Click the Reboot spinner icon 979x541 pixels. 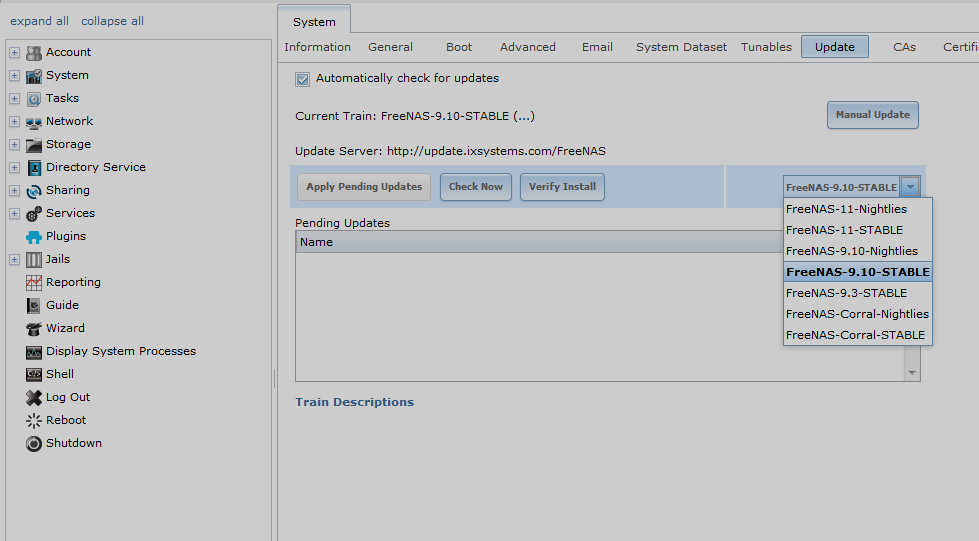34,420
